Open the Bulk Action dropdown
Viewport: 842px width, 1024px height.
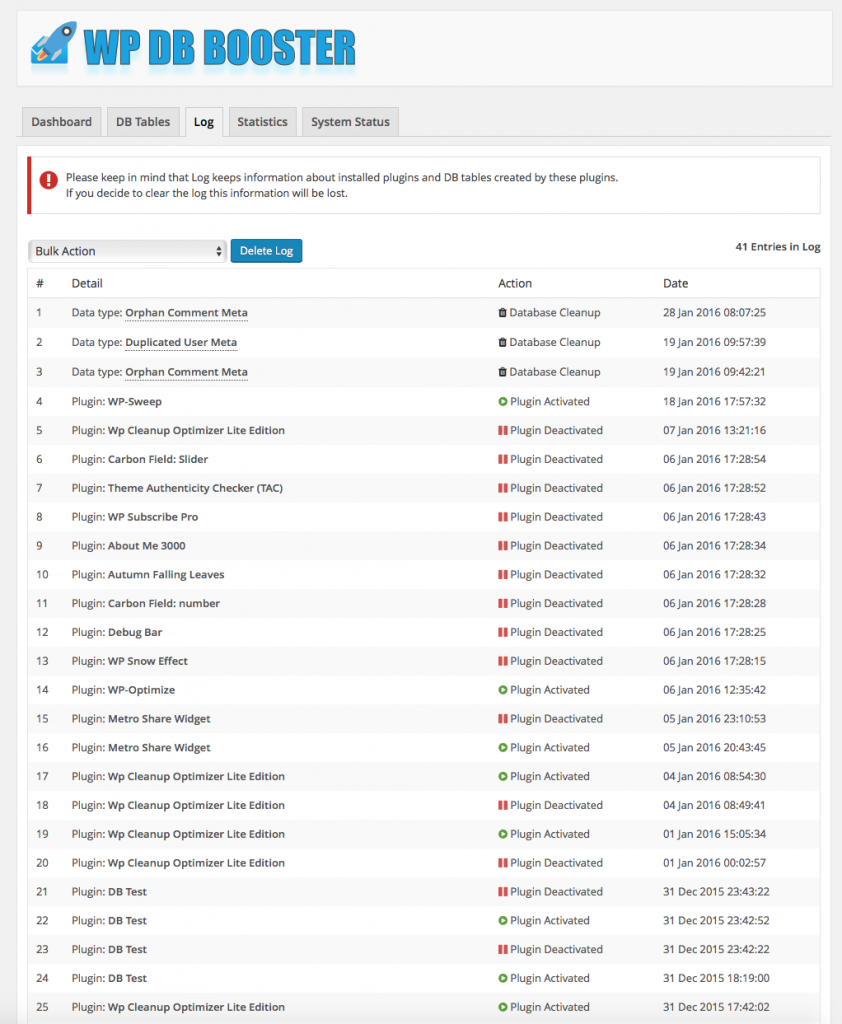tap(127, 251)
